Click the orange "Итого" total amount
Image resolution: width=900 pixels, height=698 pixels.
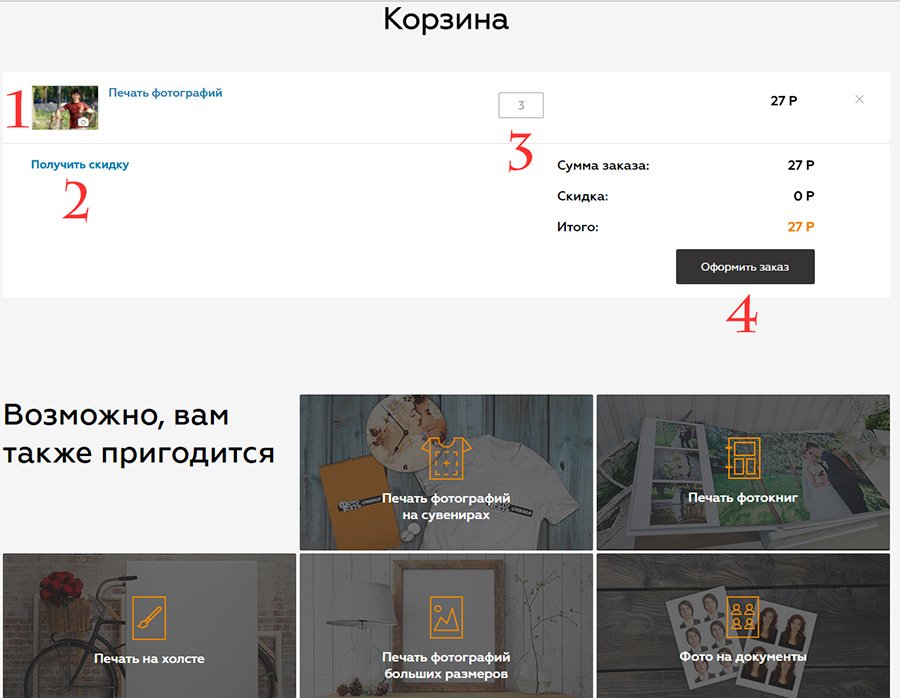[x=800, y=227]
